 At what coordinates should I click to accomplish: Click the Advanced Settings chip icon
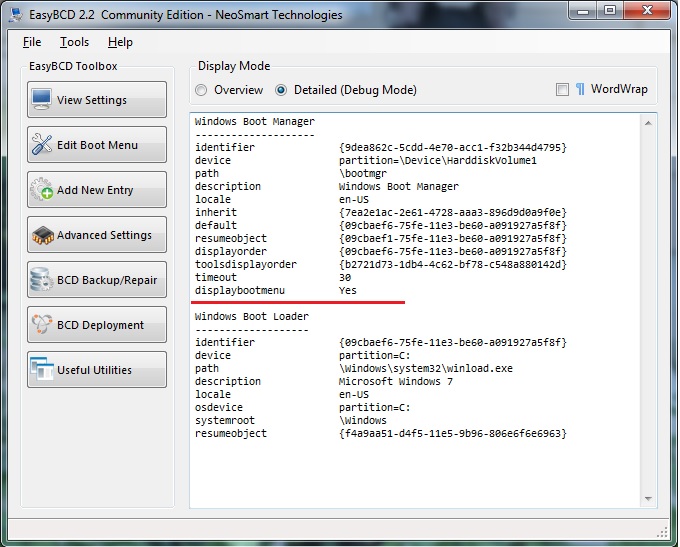42,235
